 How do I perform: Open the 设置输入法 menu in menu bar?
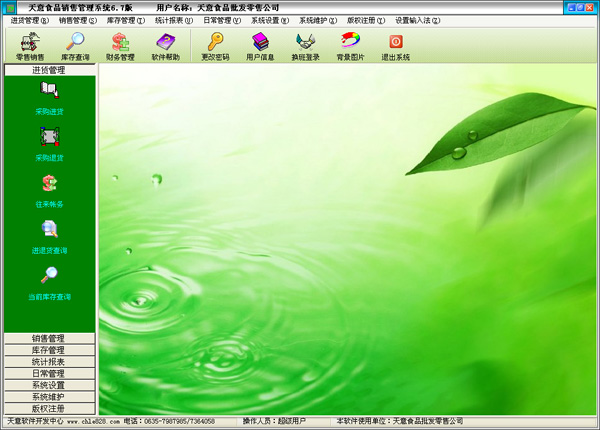point(420,20)
